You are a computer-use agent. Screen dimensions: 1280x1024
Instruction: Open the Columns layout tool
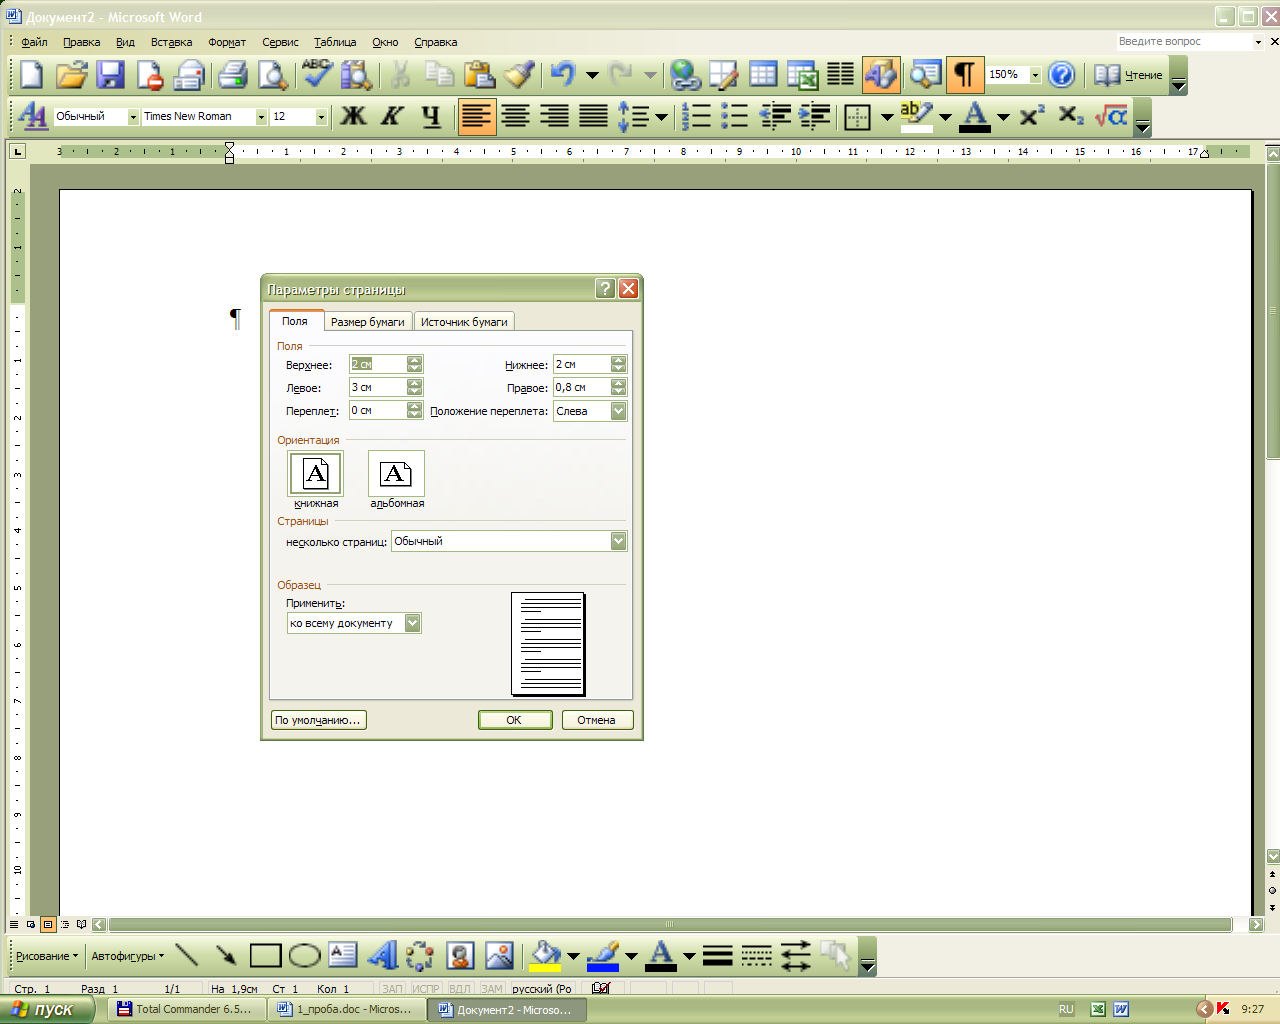(841, 75)
